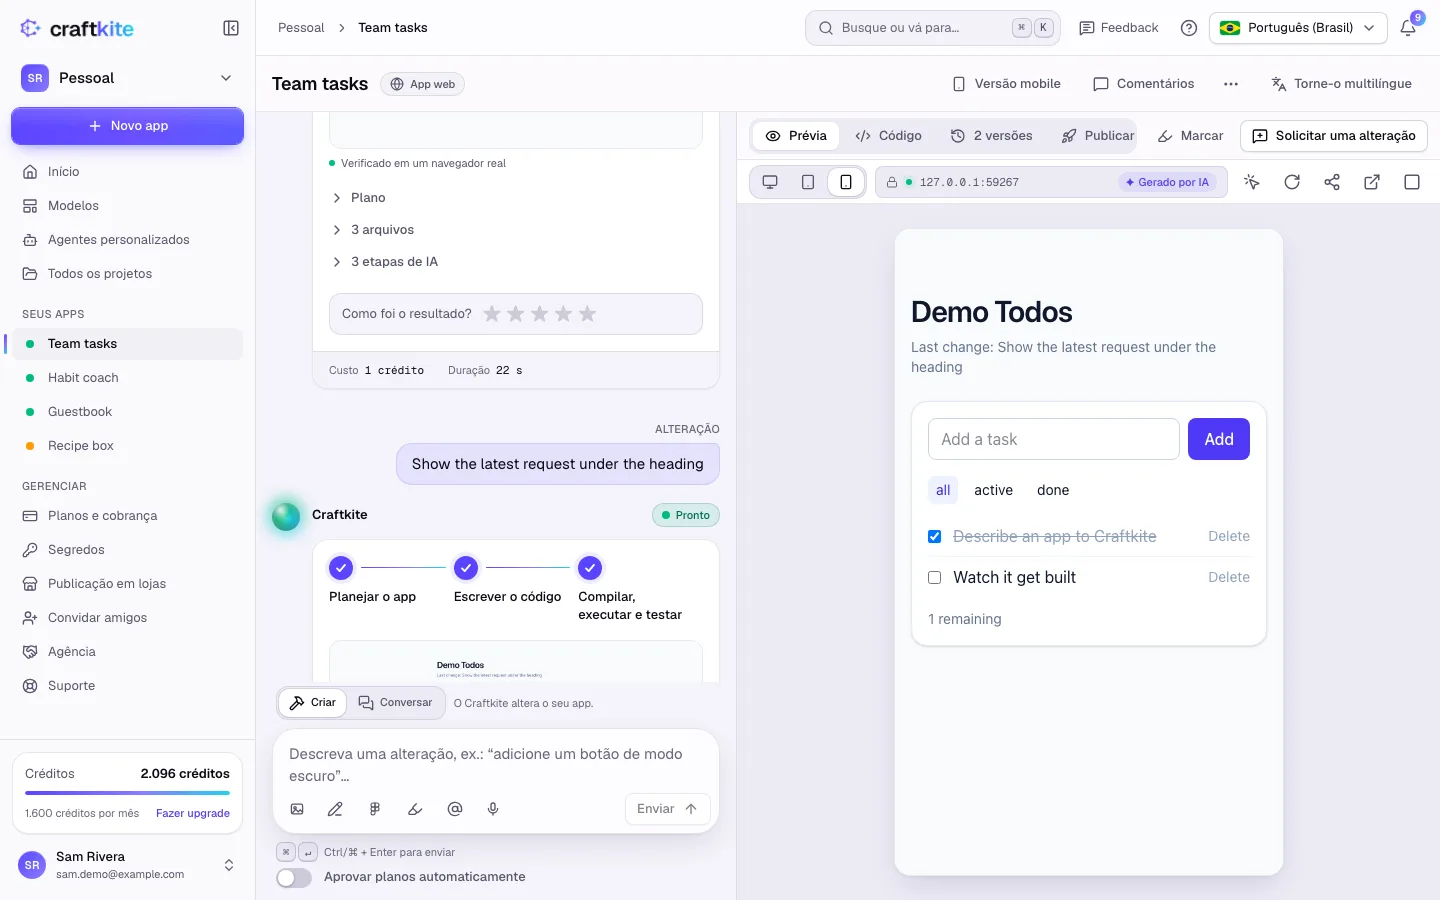
Task: Click the Add button in Demo Todos
Action: 1219,439
